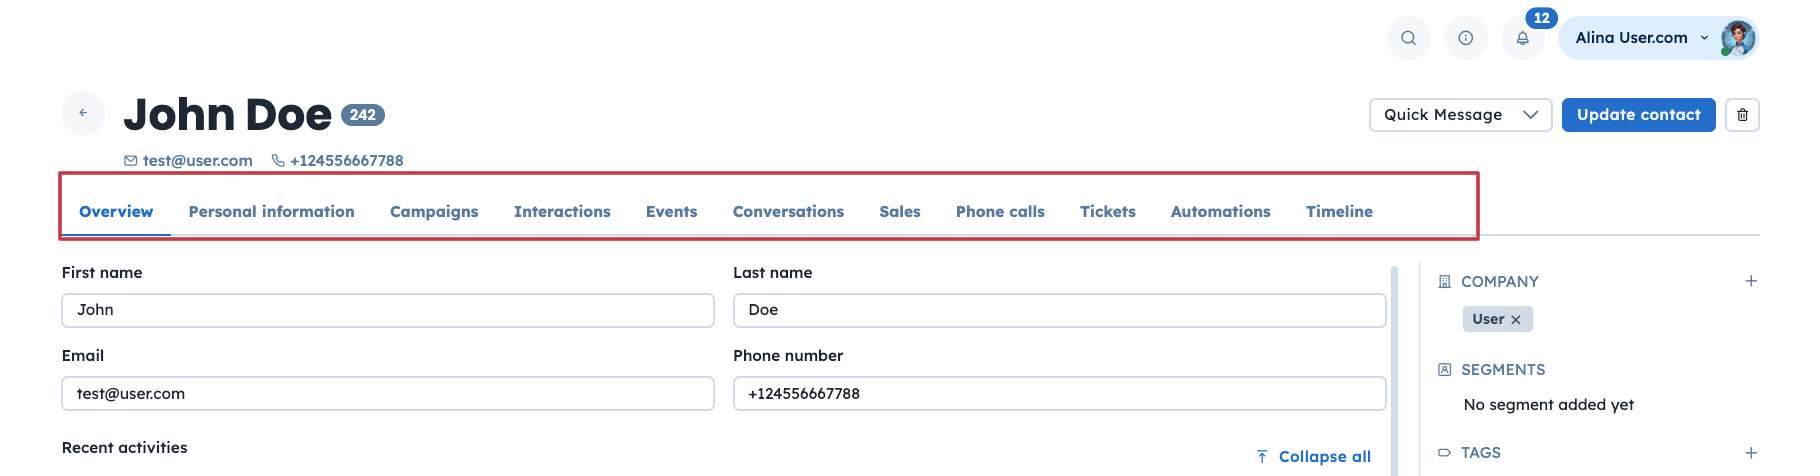Remove the User company tag

pos(1516,320)
